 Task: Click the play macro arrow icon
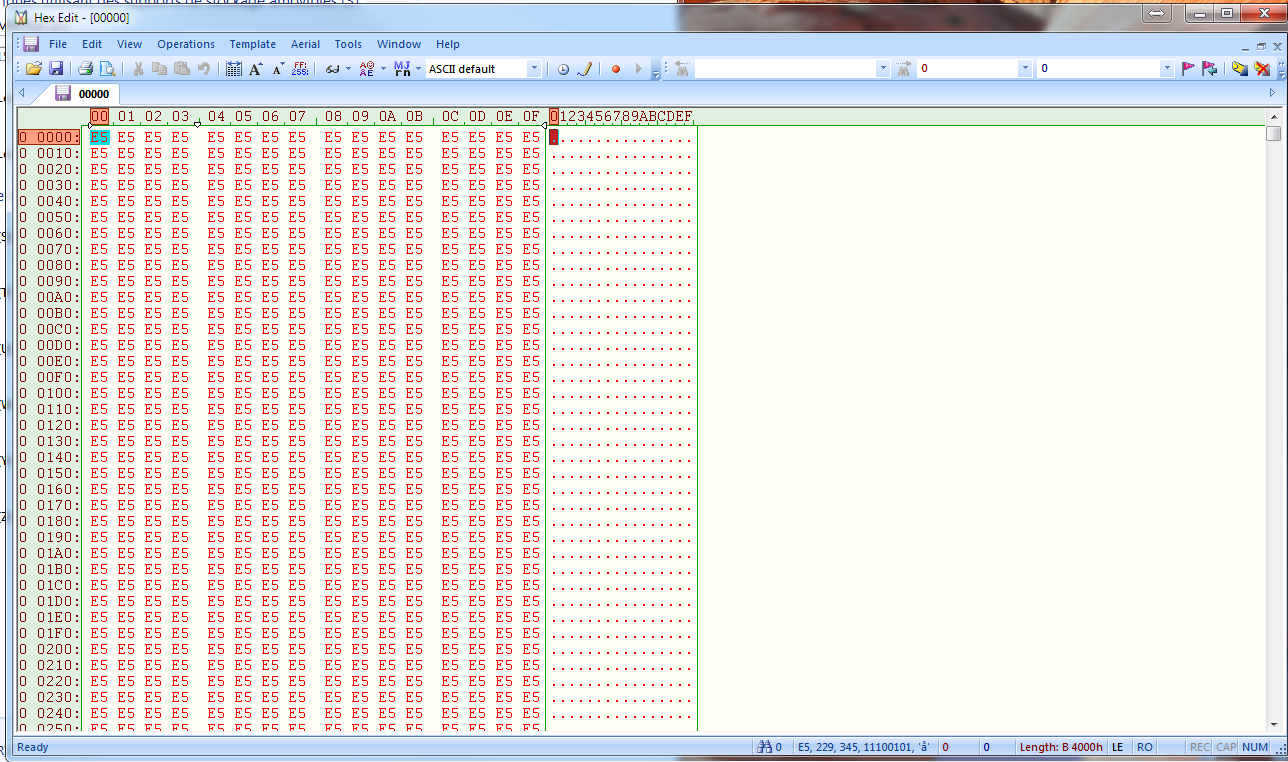pyautogui.click(x=638, y=69)
